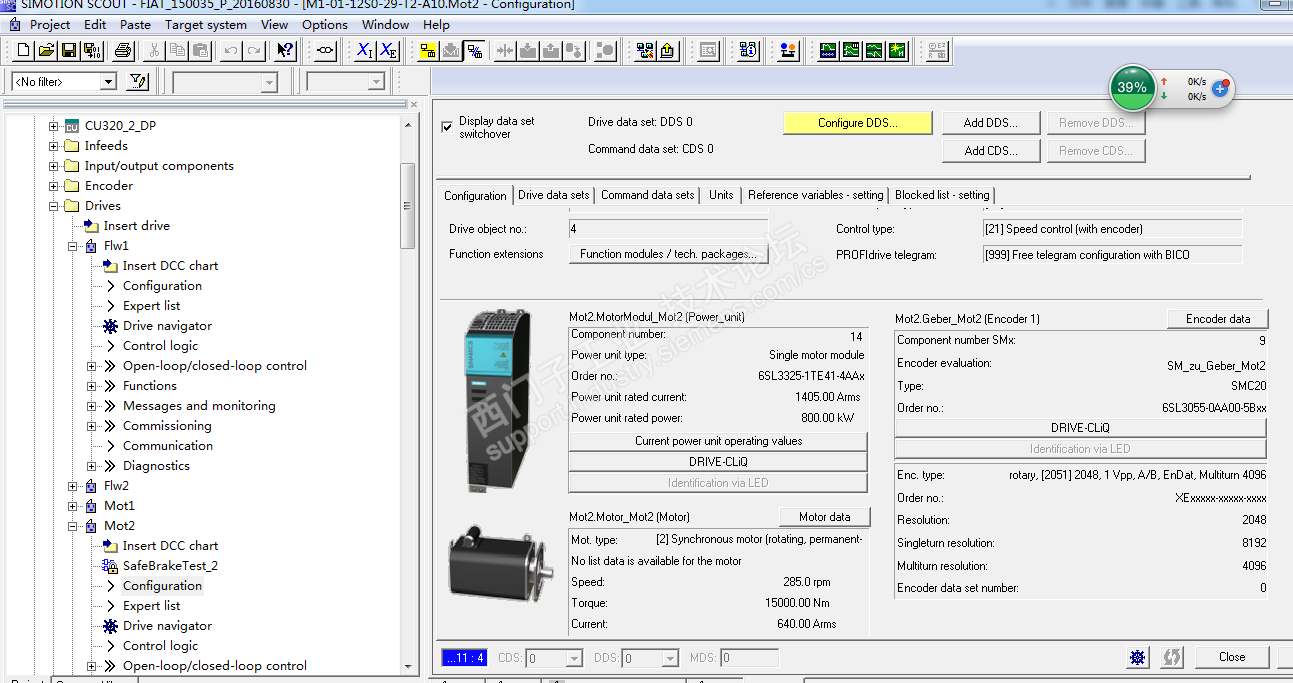The width and height of the screenshot is (1293, 683).
Task: Open Drive navigator under Flw1
Action: pyautogui.click(x=167, y=326)
